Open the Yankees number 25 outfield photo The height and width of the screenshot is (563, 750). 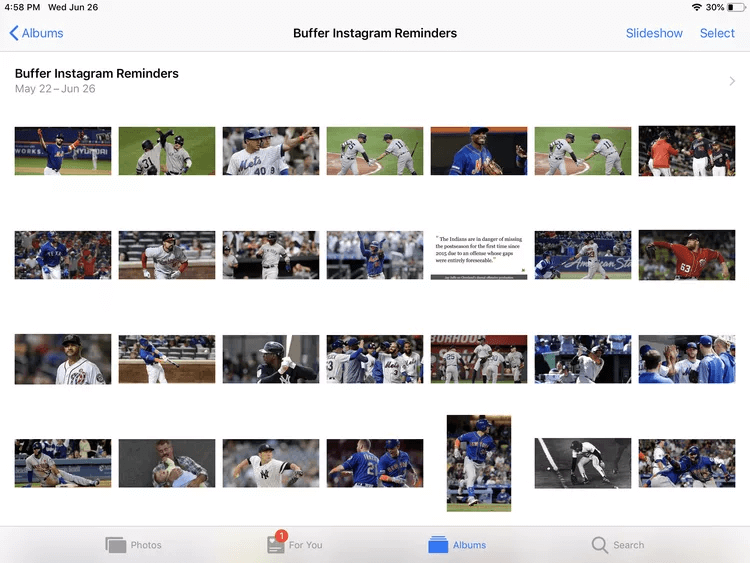tap(479, 359)
